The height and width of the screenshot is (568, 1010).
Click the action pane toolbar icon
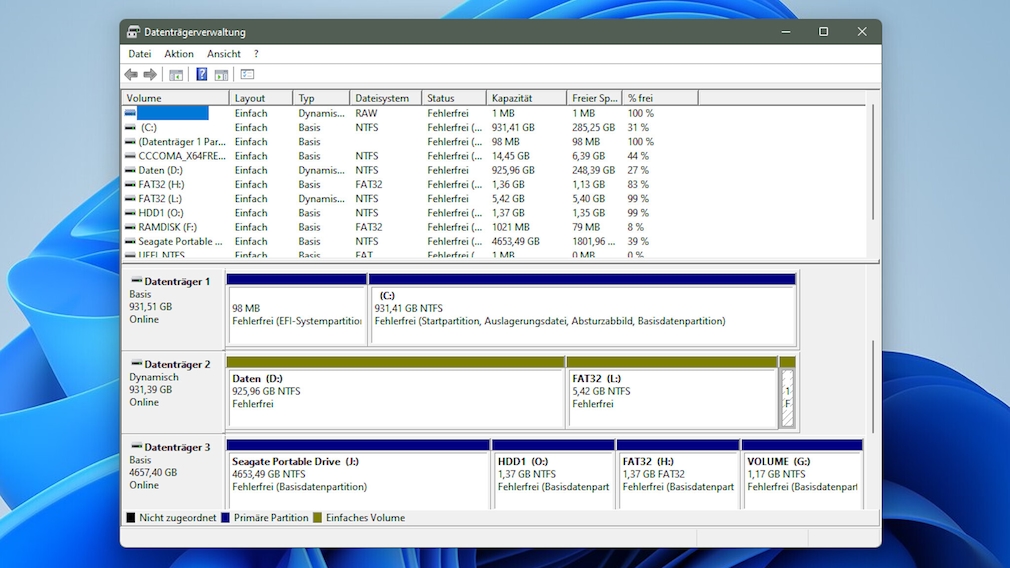tap(221, 75)
